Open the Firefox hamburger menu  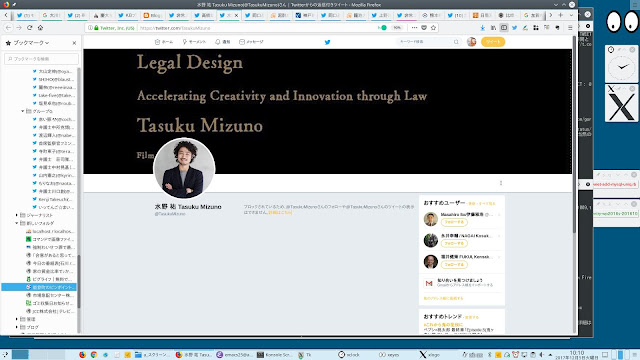(570, 28)
